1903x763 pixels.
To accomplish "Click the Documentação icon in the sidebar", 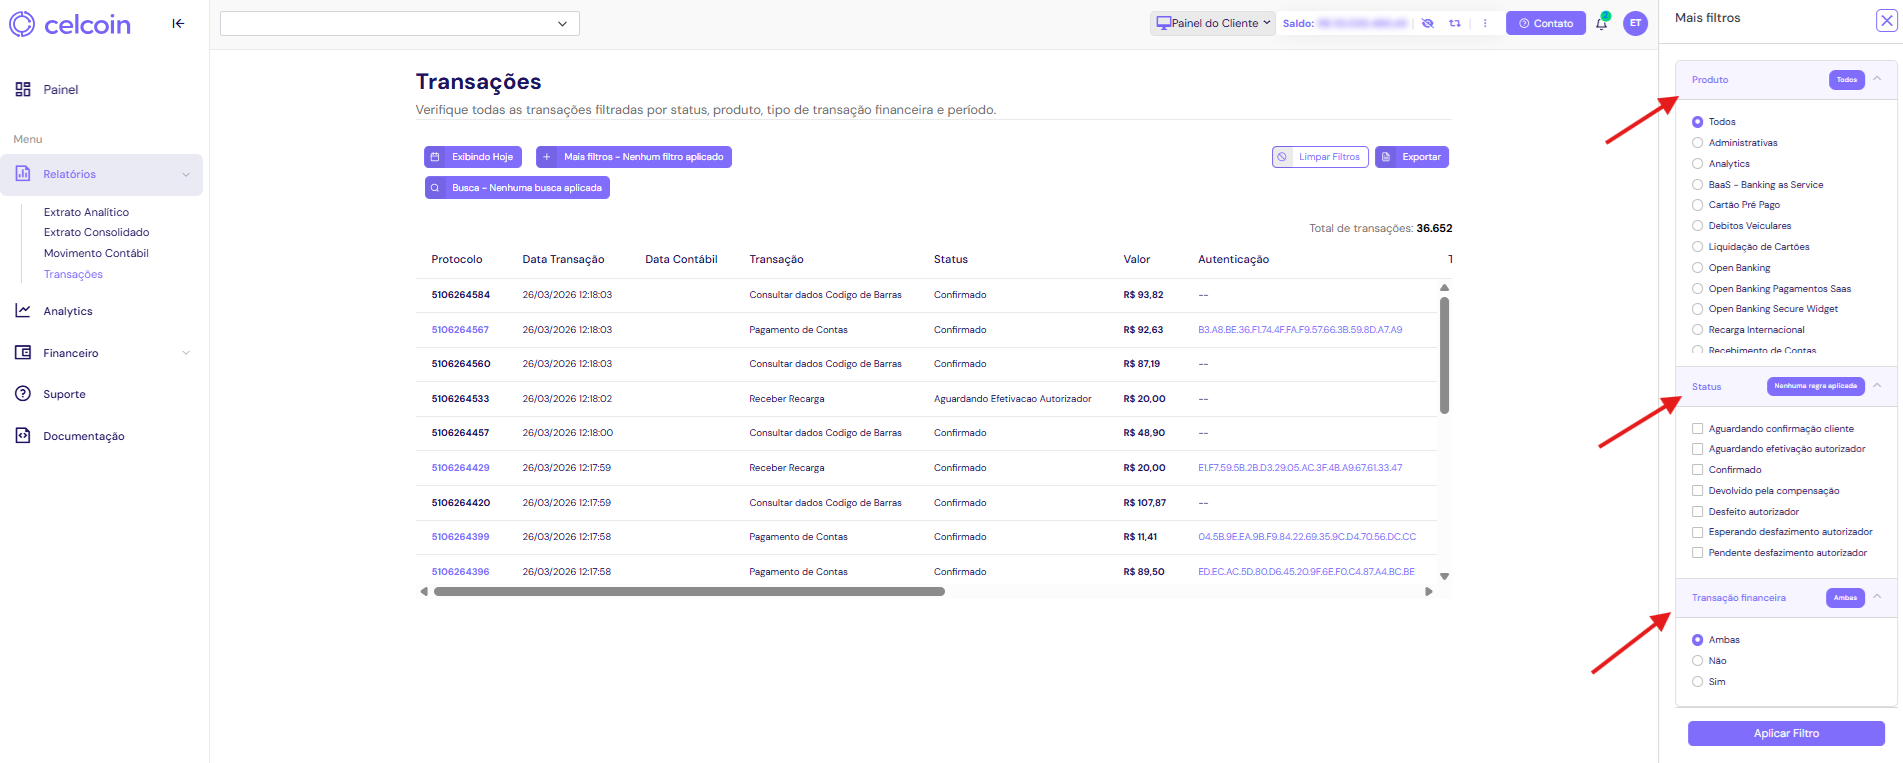I will 23,436.
